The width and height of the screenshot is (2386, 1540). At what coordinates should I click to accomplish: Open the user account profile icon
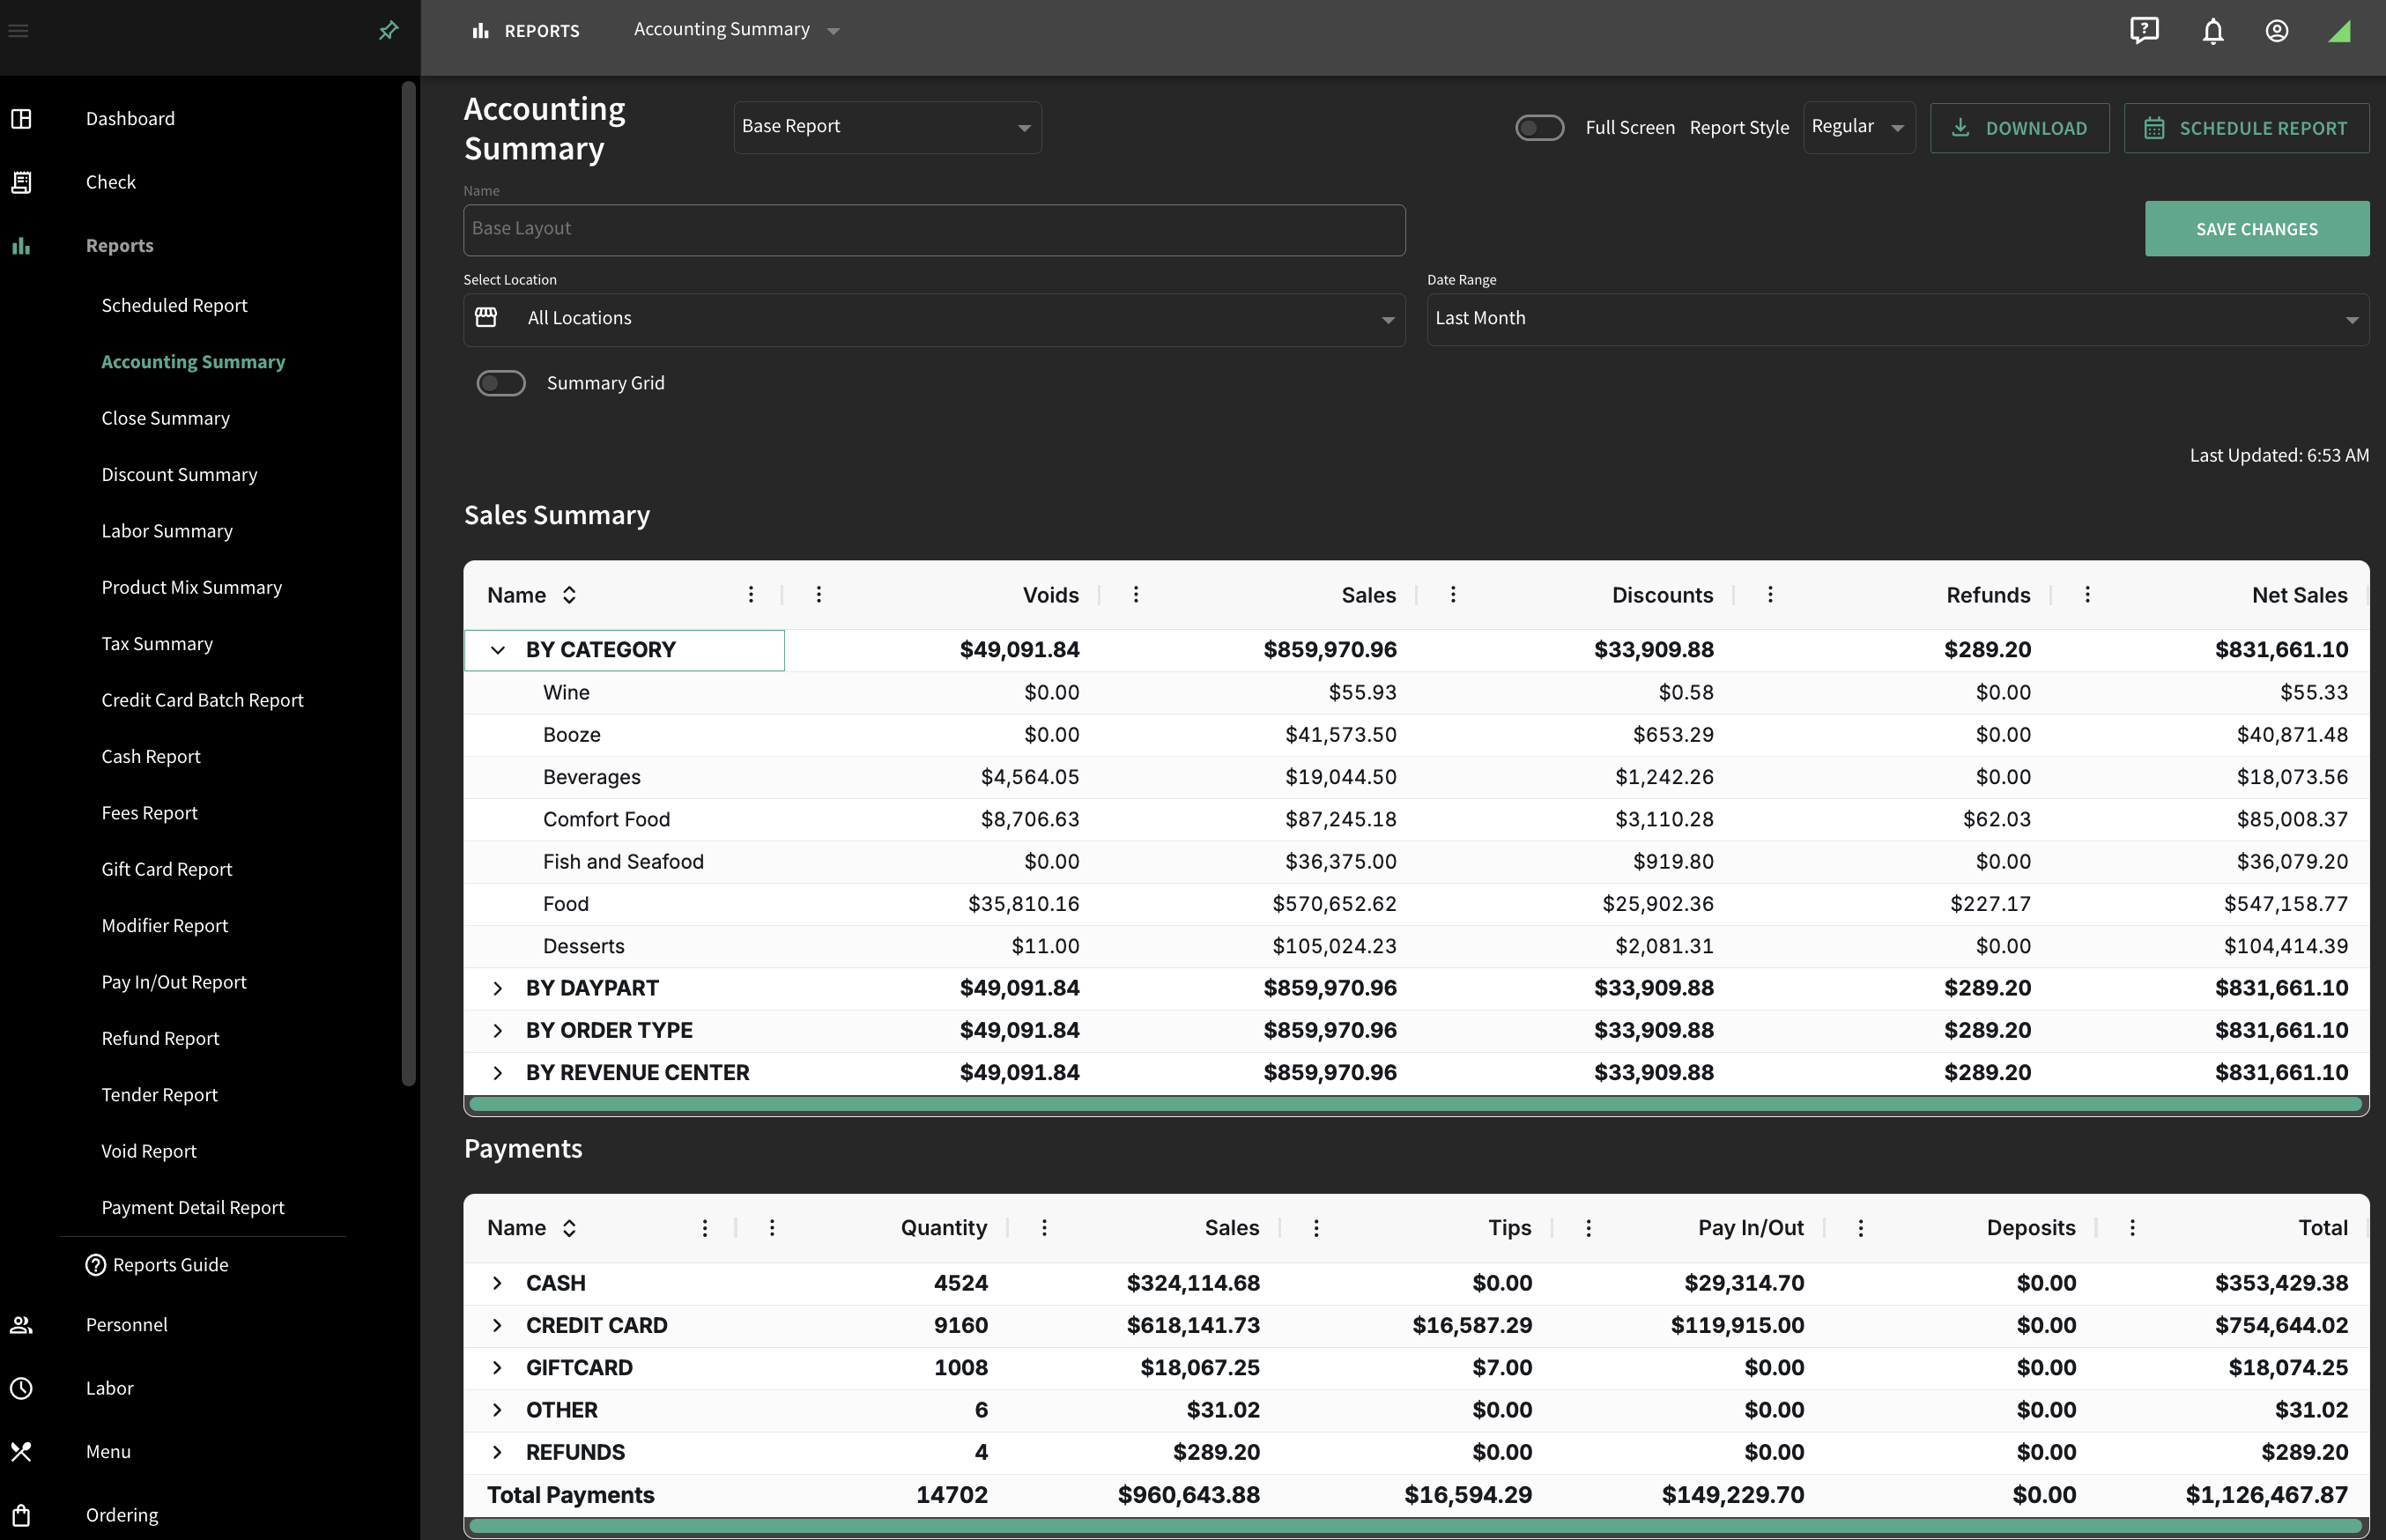[2277, 31]
